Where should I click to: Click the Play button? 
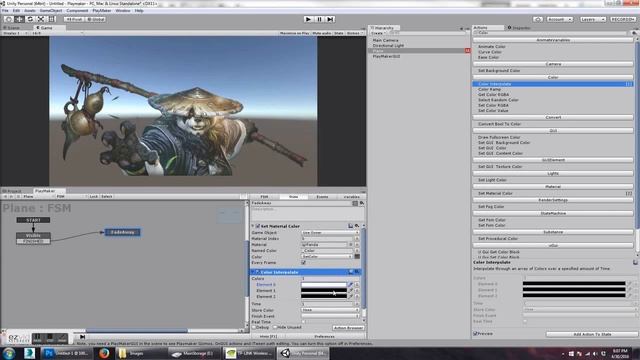point(308,19)
